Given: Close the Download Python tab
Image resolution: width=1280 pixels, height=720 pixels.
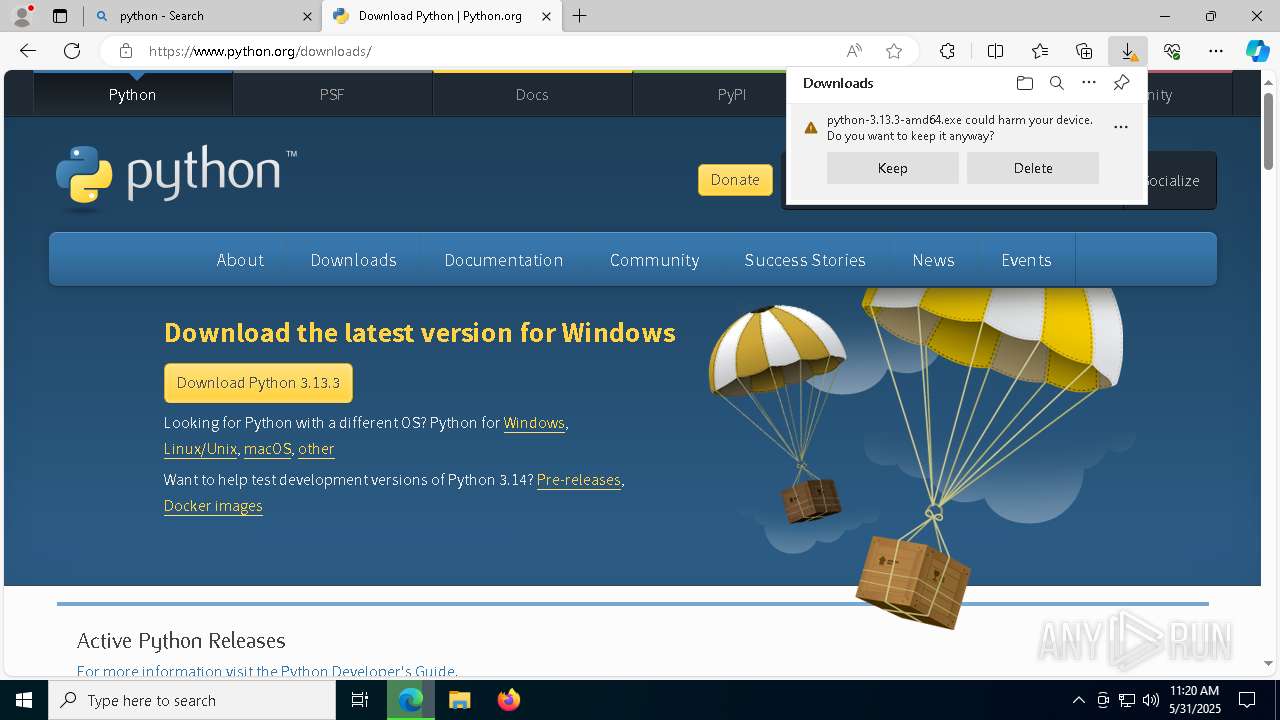Looking at the screenshot, I should pyautogui.click(x=546, y=16).
